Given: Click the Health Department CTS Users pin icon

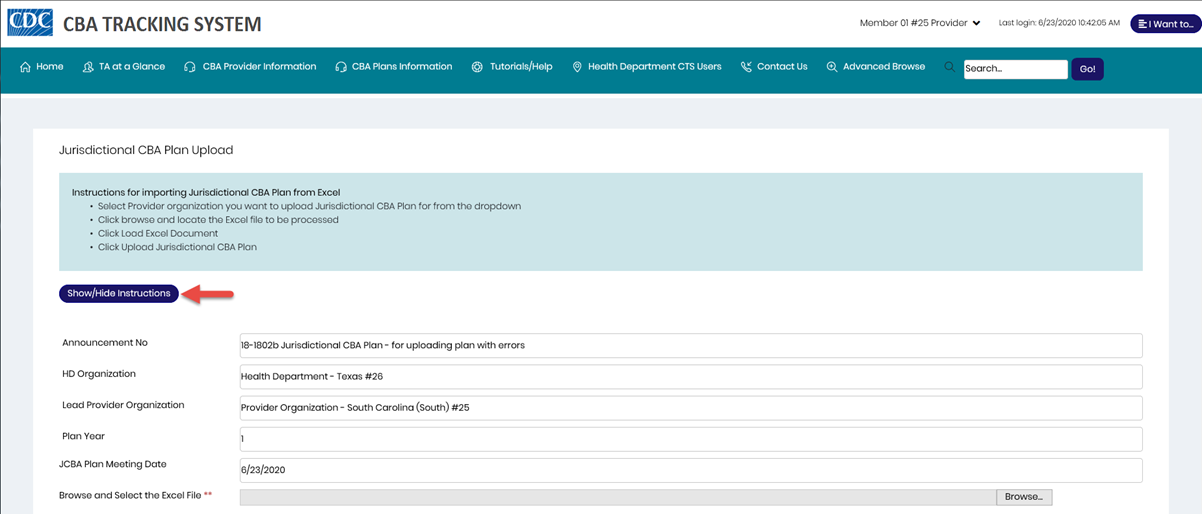Looking at the screenshot, I should pyautogui.click(x=577, y=67).
